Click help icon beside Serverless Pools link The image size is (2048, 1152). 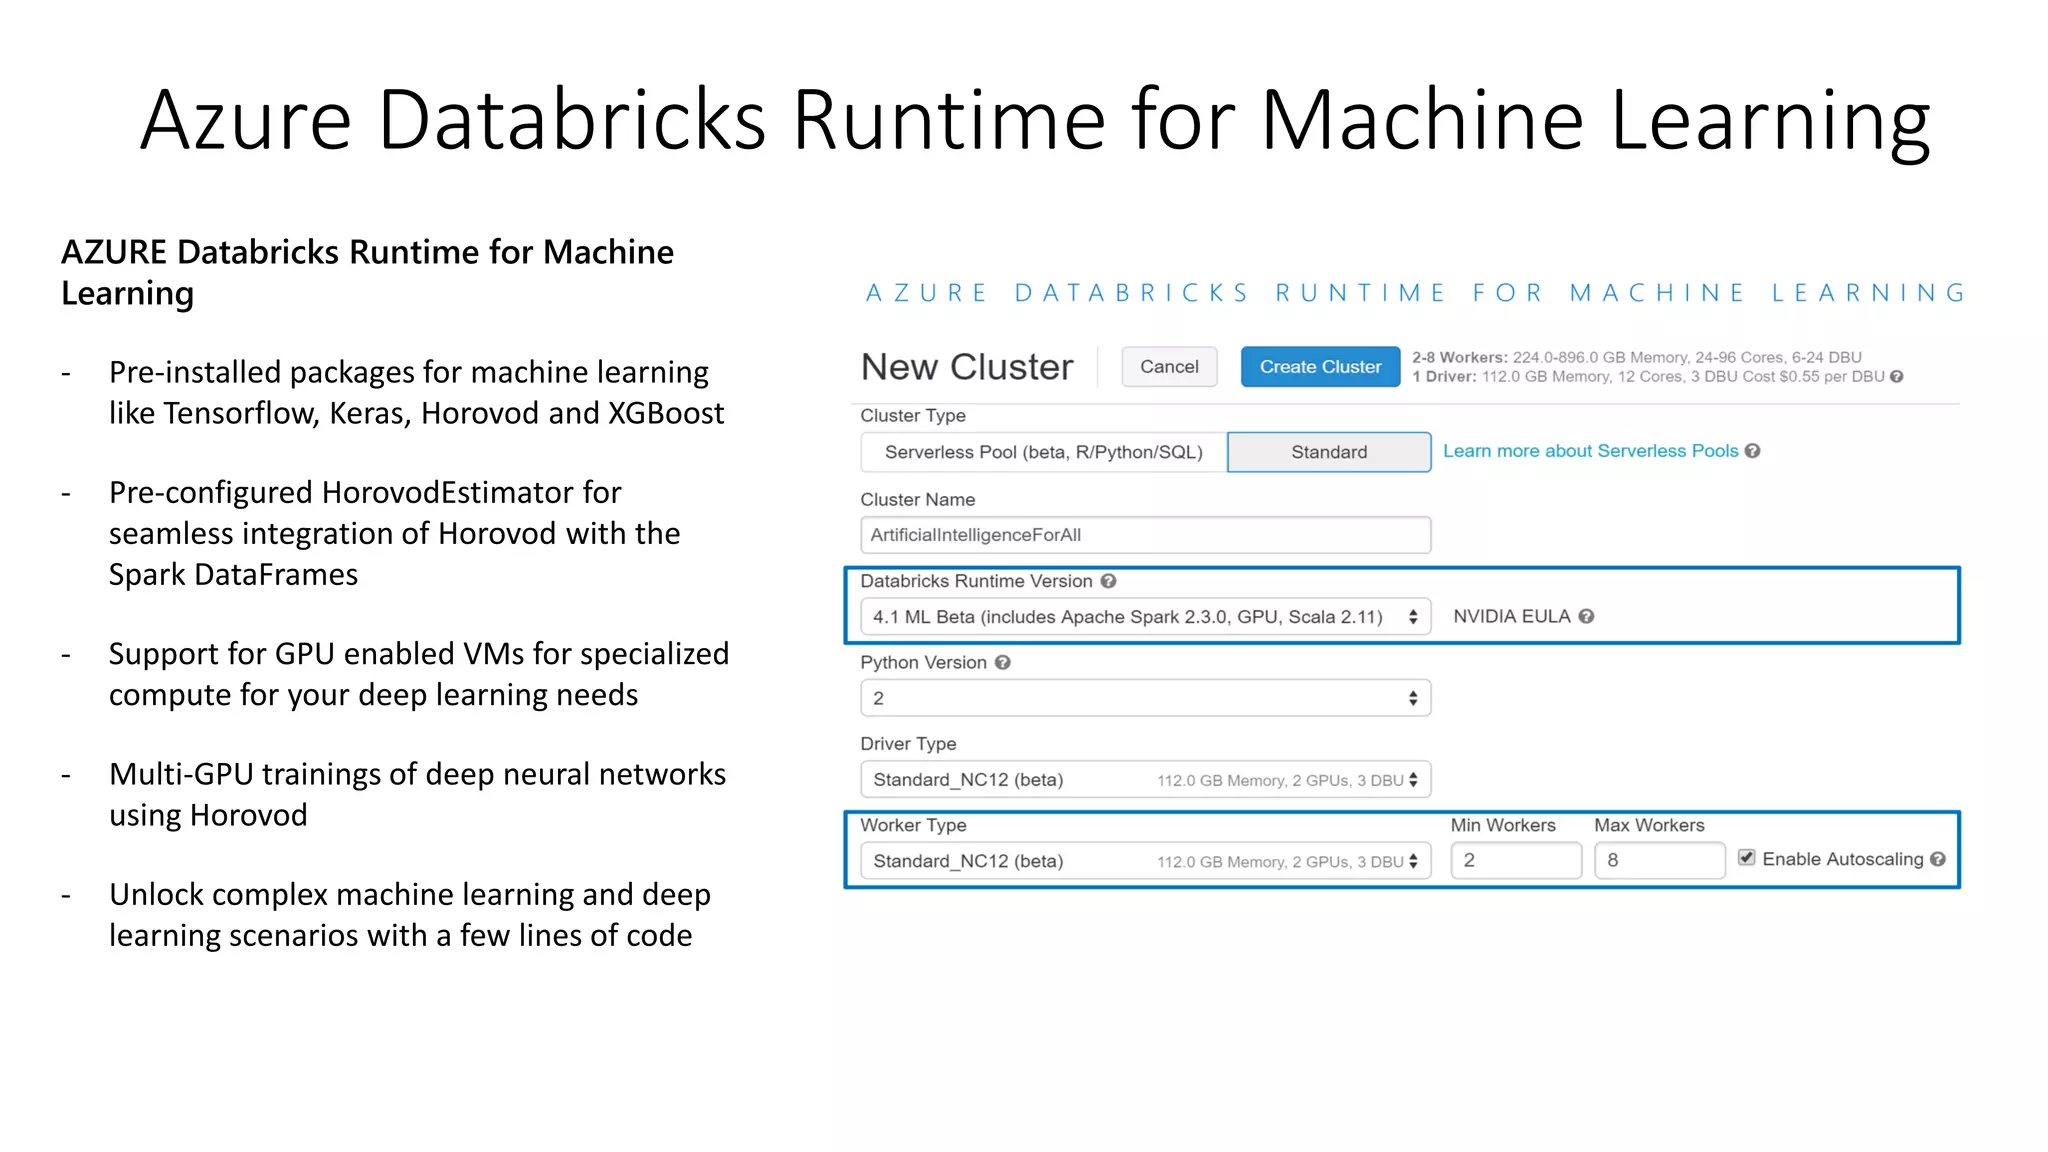coord(1752,451)
